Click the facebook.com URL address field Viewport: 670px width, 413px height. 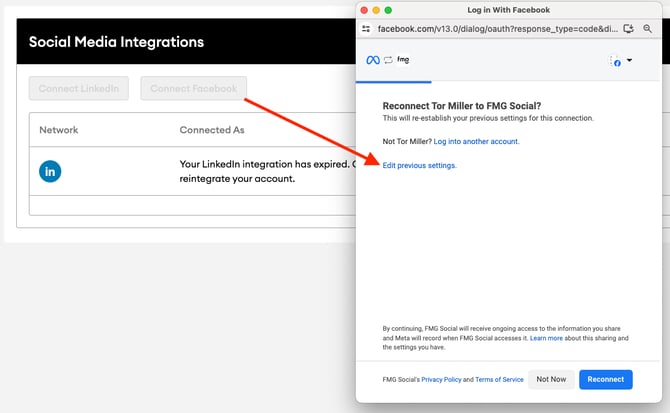[497, 29]
